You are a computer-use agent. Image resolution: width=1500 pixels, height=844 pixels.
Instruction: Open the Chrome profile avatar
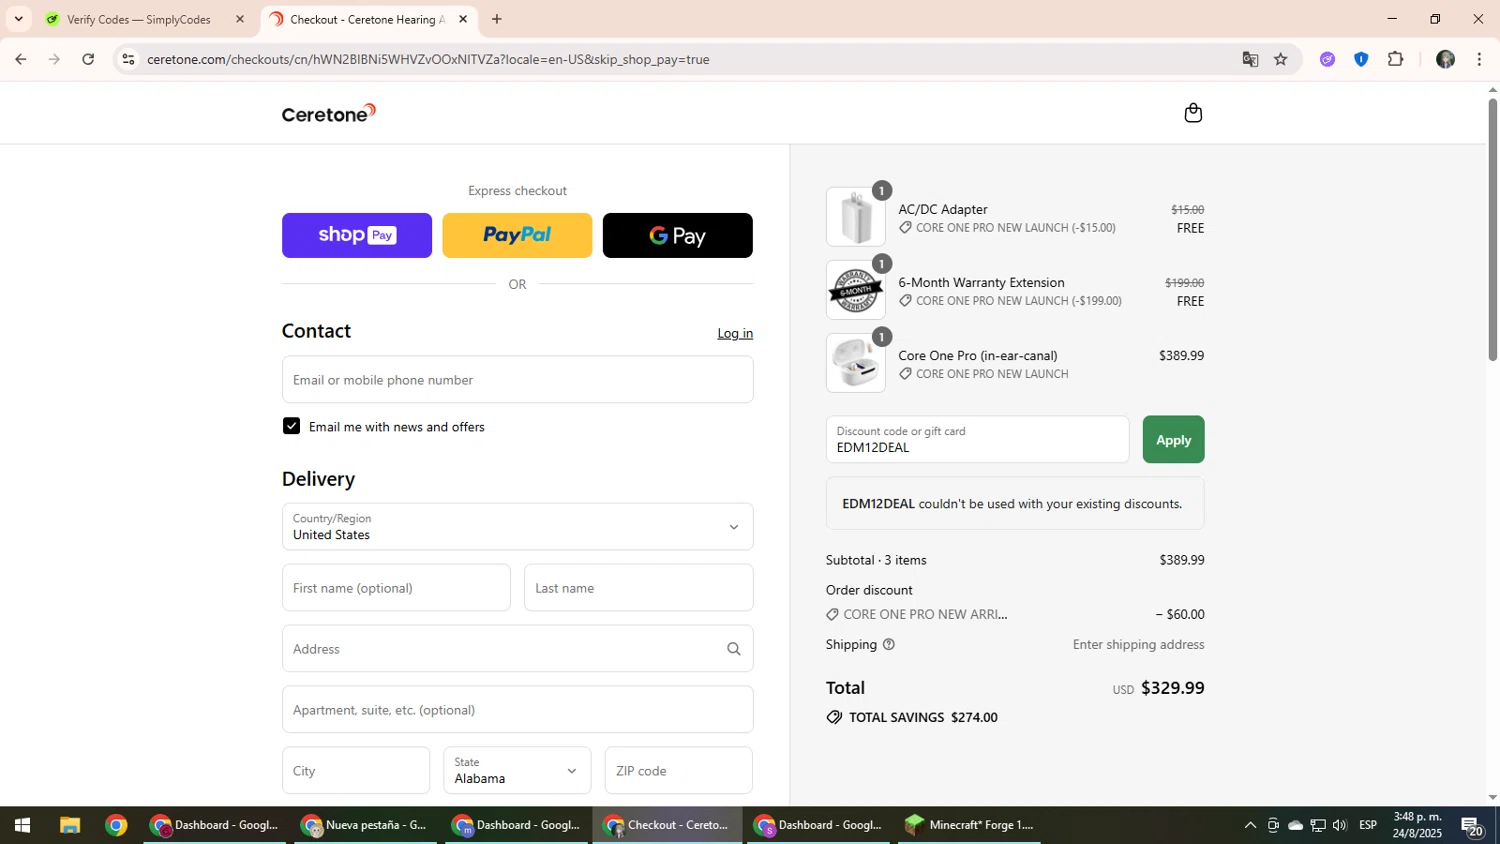(1445, 60)
